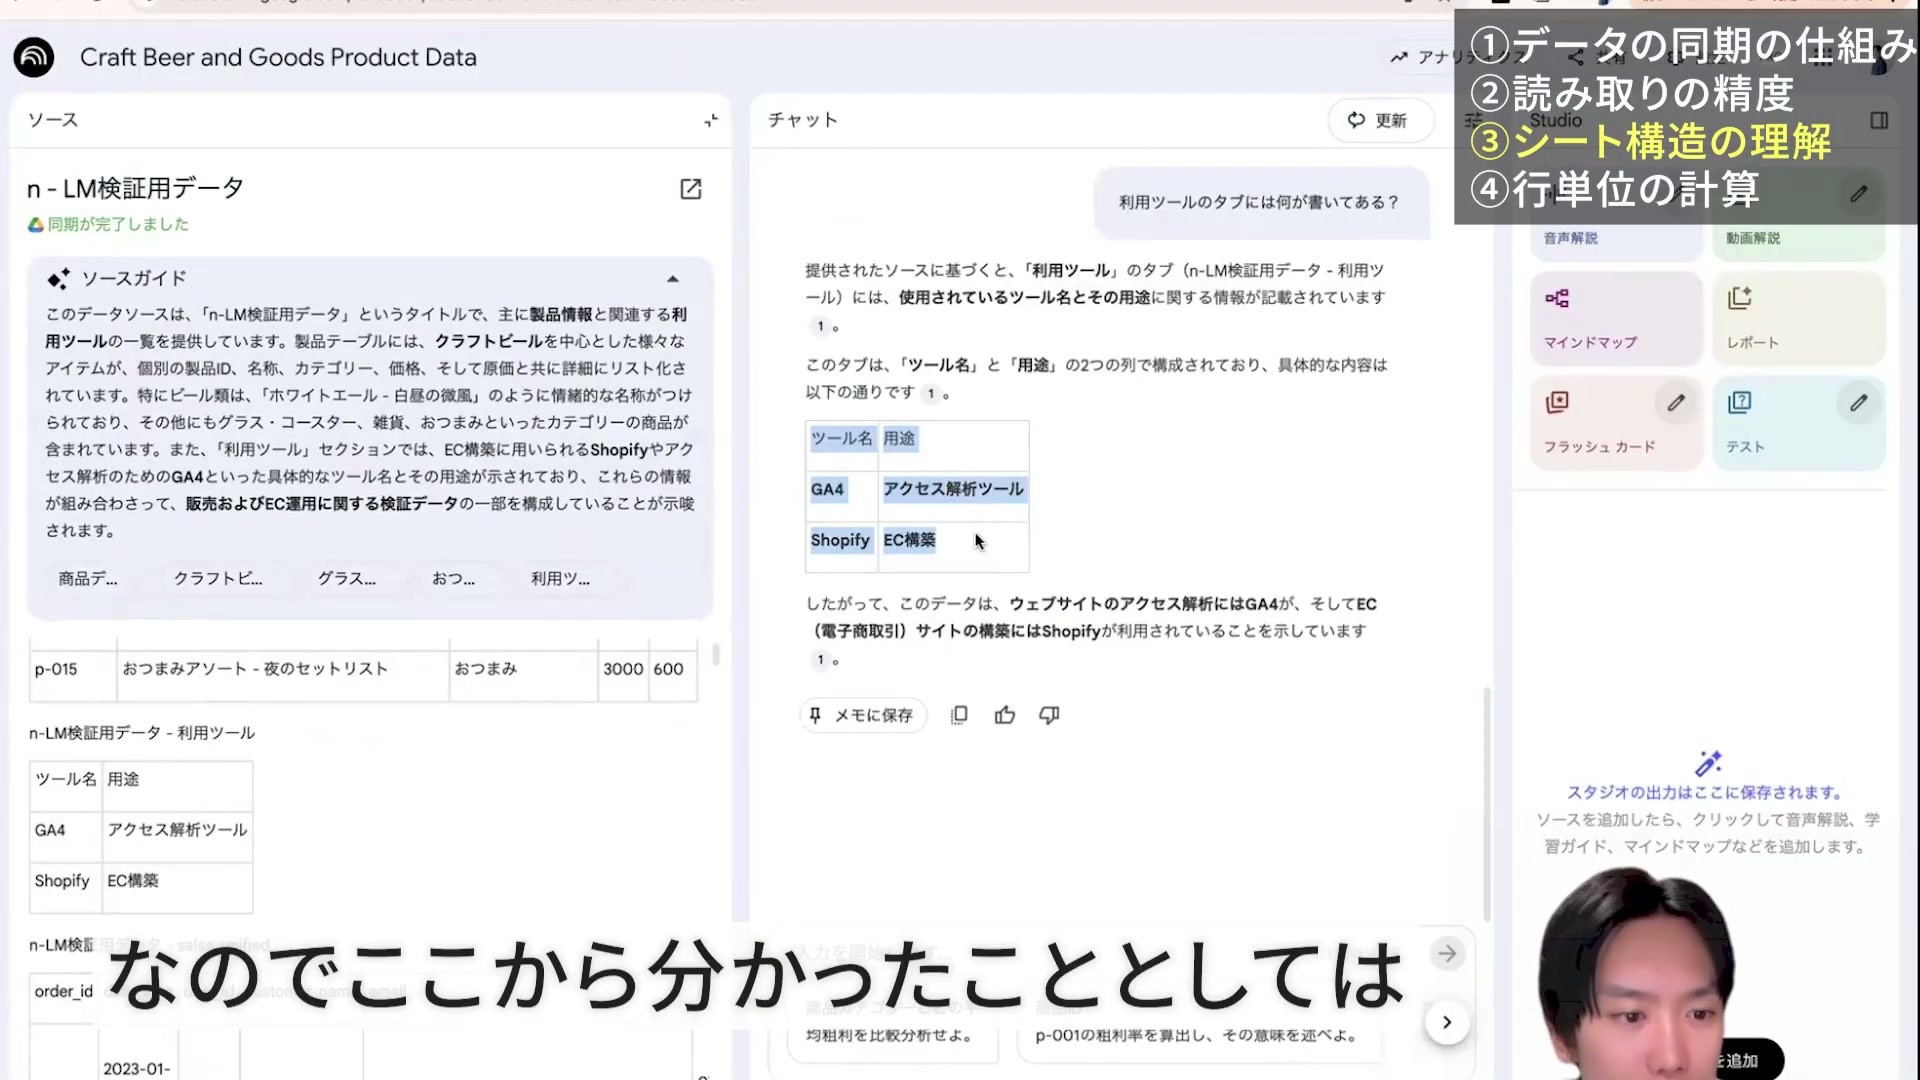Viewport: 1920px width, 1080px height.
Task: Give thumbs up to response
Action: click(1005, 715)
